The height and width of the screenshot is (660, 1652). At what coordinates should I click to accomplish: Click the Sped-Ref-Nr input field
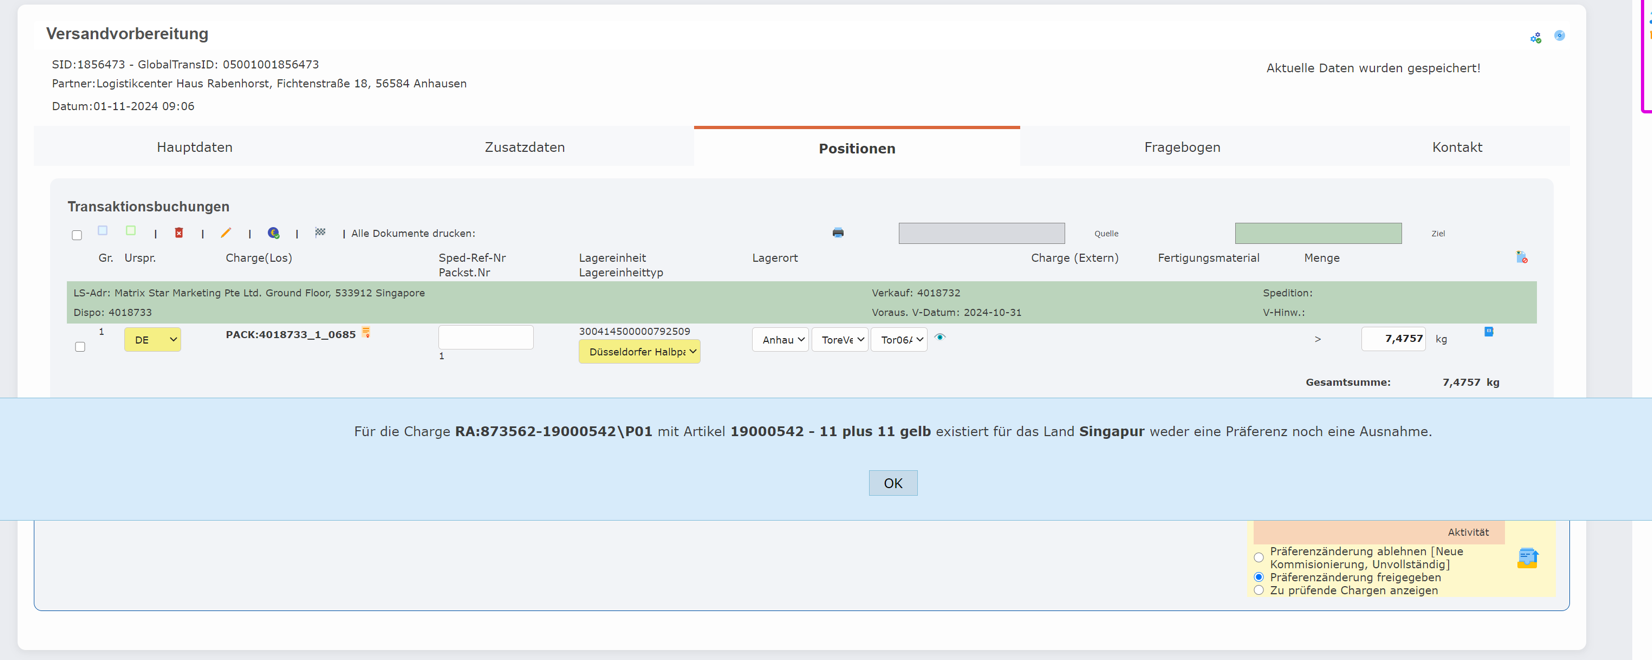[x=486, y=338]
